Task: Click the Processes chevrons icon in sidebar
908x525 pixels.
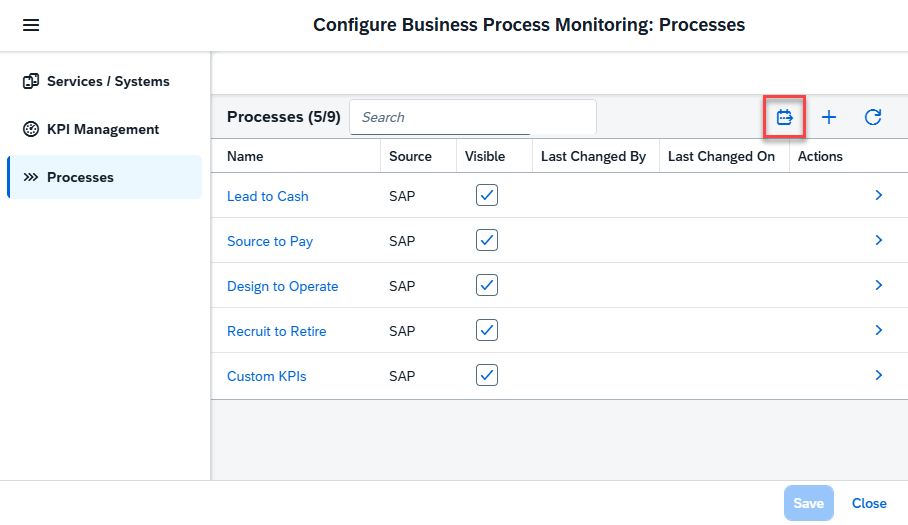Action: point(31,177)
